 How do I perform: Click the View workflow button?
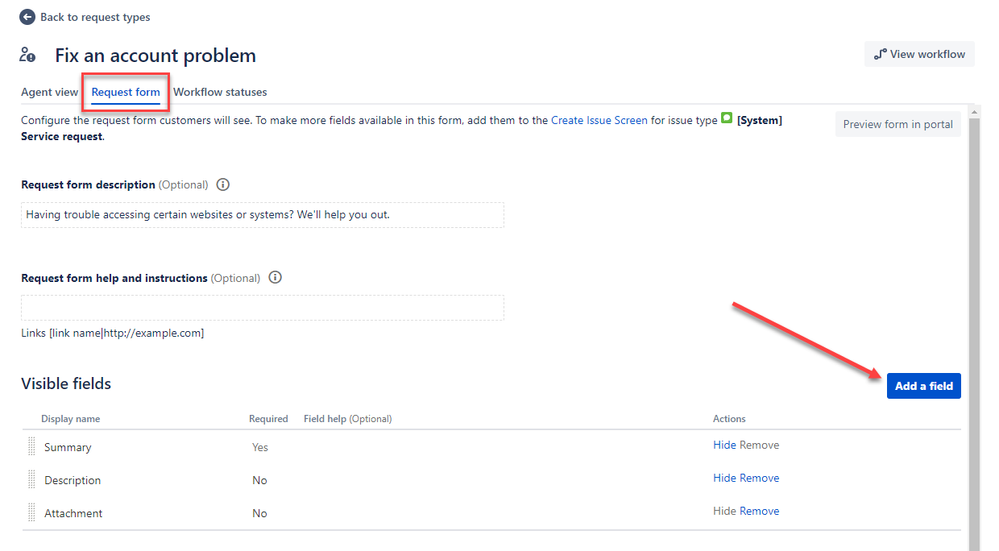919,54
